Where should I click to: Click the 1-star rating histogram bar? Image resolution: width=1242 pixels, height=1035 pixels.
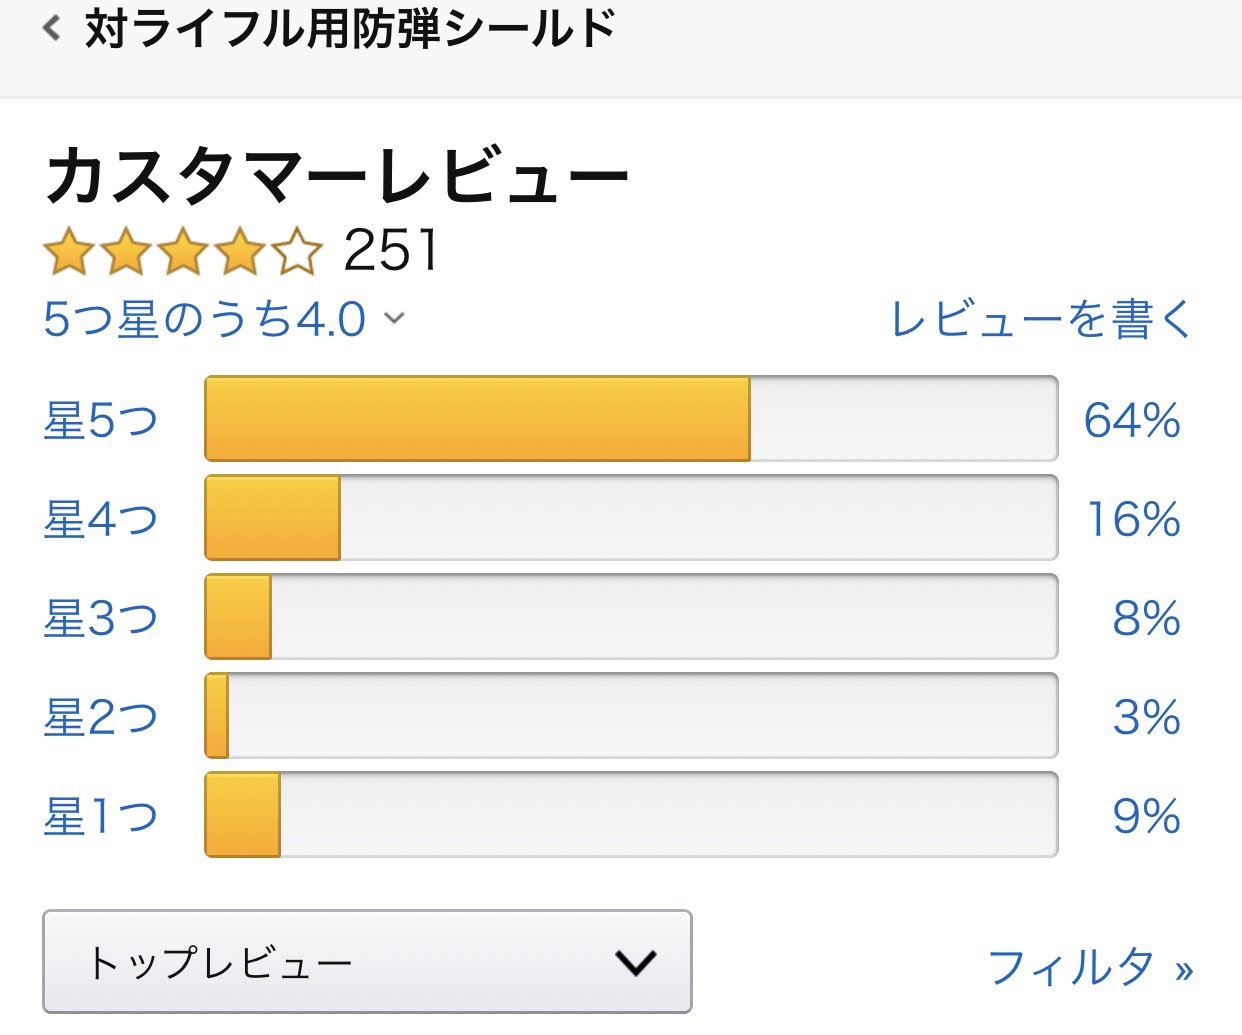[631, 815]
